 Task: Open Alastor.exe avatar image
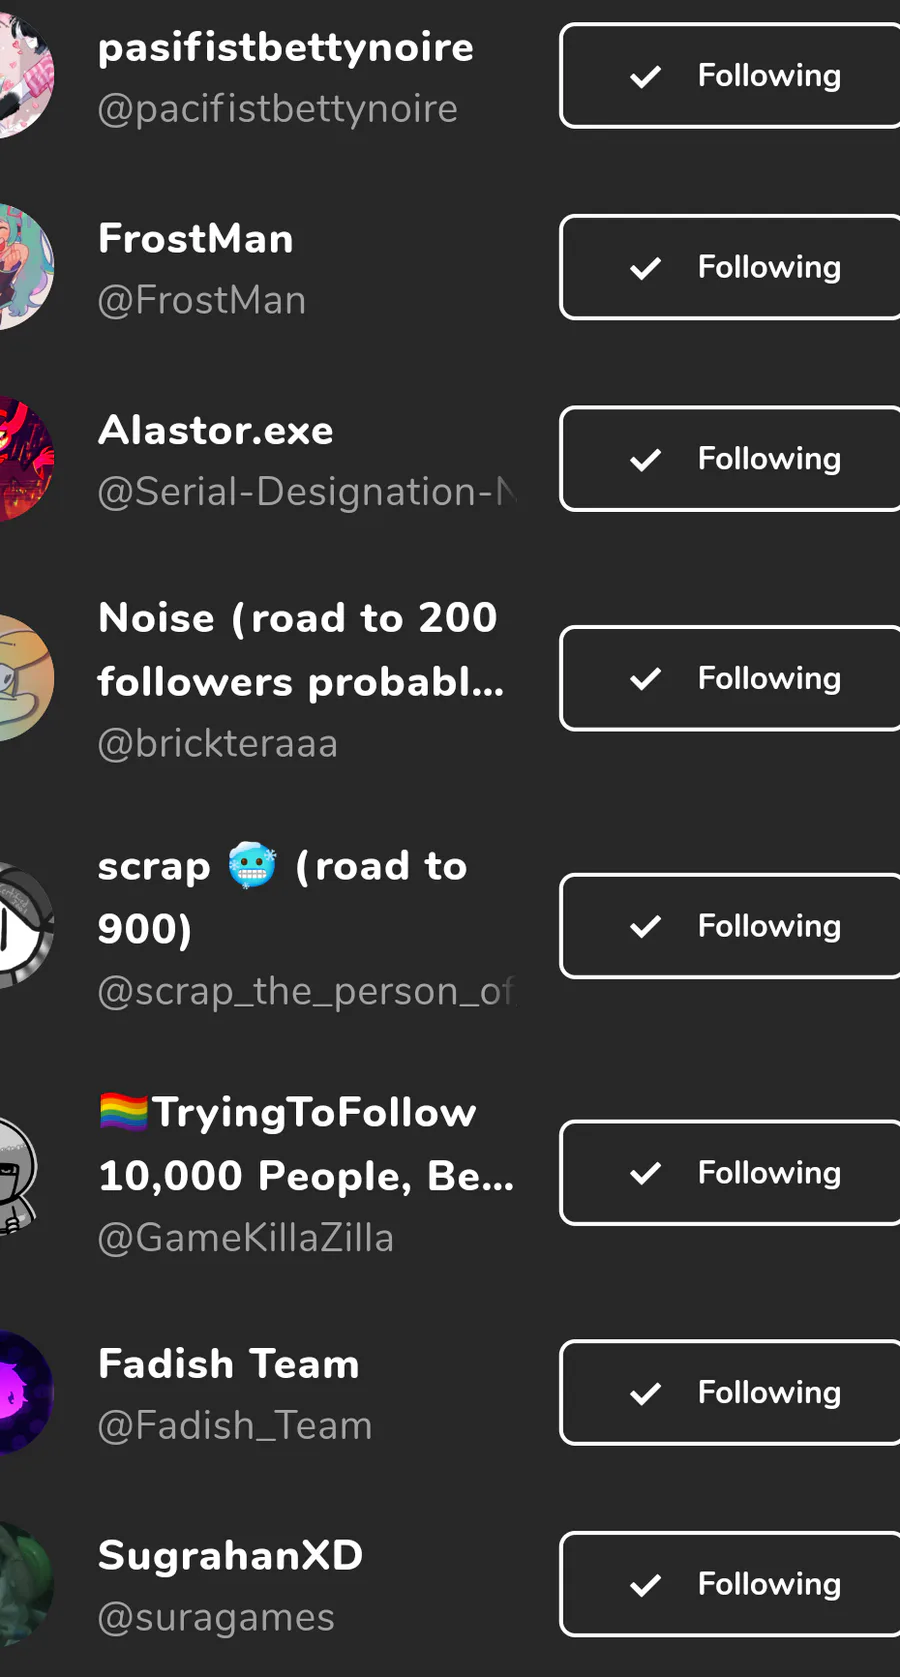[22, 459]
